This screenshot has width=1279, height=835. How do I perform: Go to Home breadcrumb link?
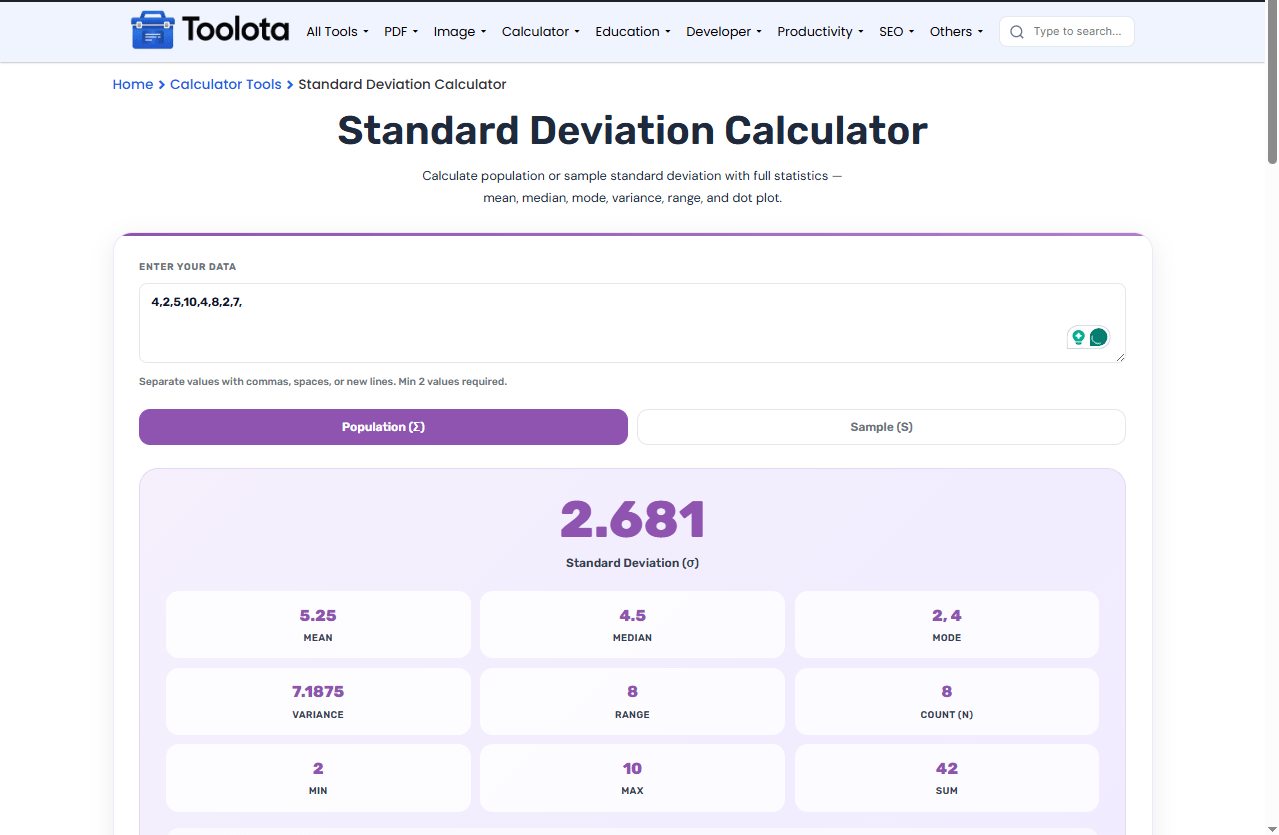tap(133, 85)
